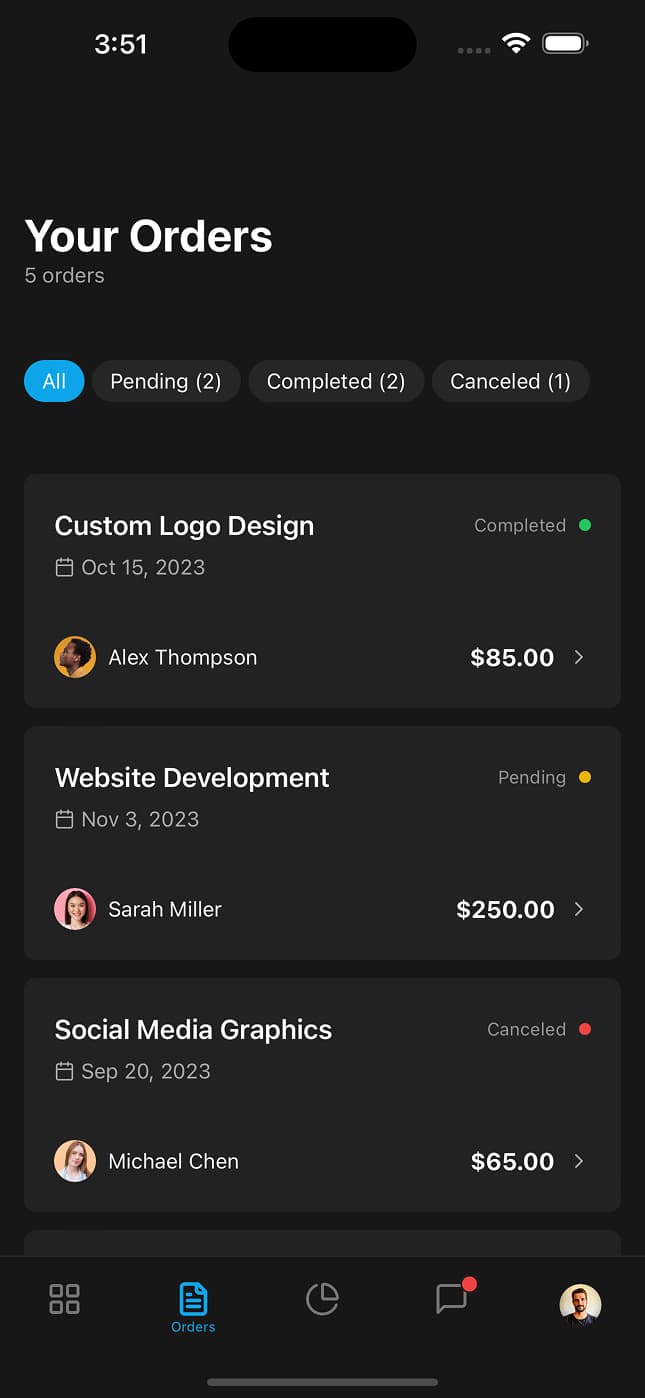Viewport: 645px width, 1398px height.
Task: Click the green Completed status dot
Action: pyautogui.click(x=585, y=525)
